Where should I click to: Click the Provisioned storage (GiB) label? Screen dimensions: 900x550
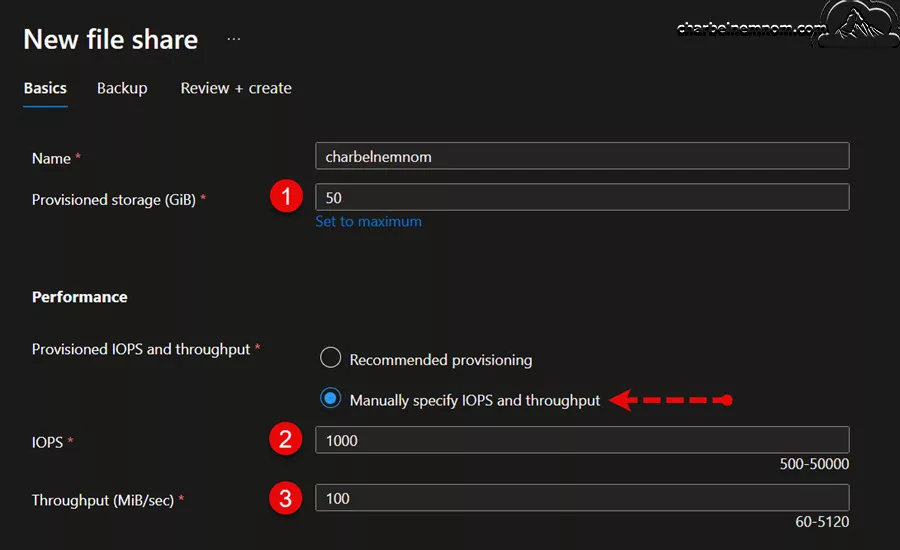pyautogui.click(x=114, y=200)
